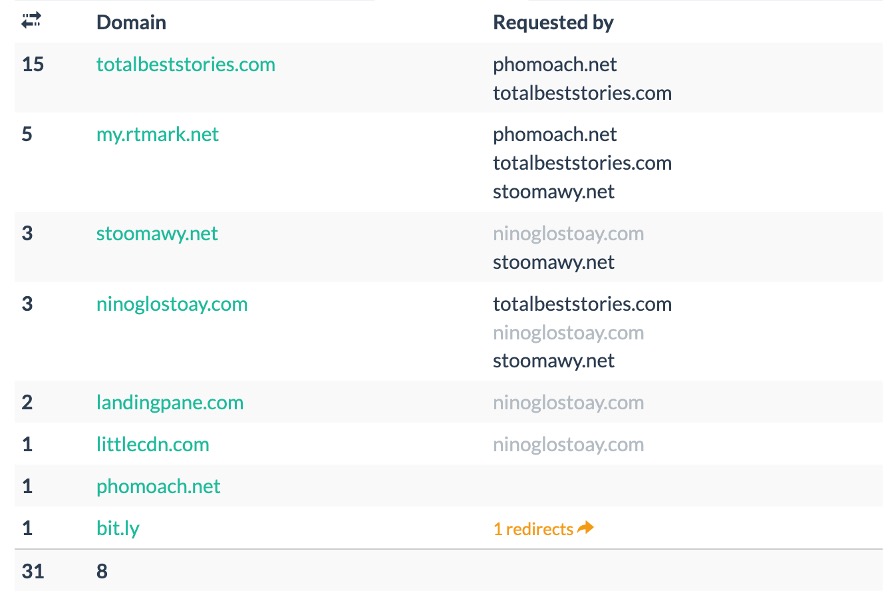Open the littlecdn.com domain link
The image size is (890, 592).
(152, 445)
